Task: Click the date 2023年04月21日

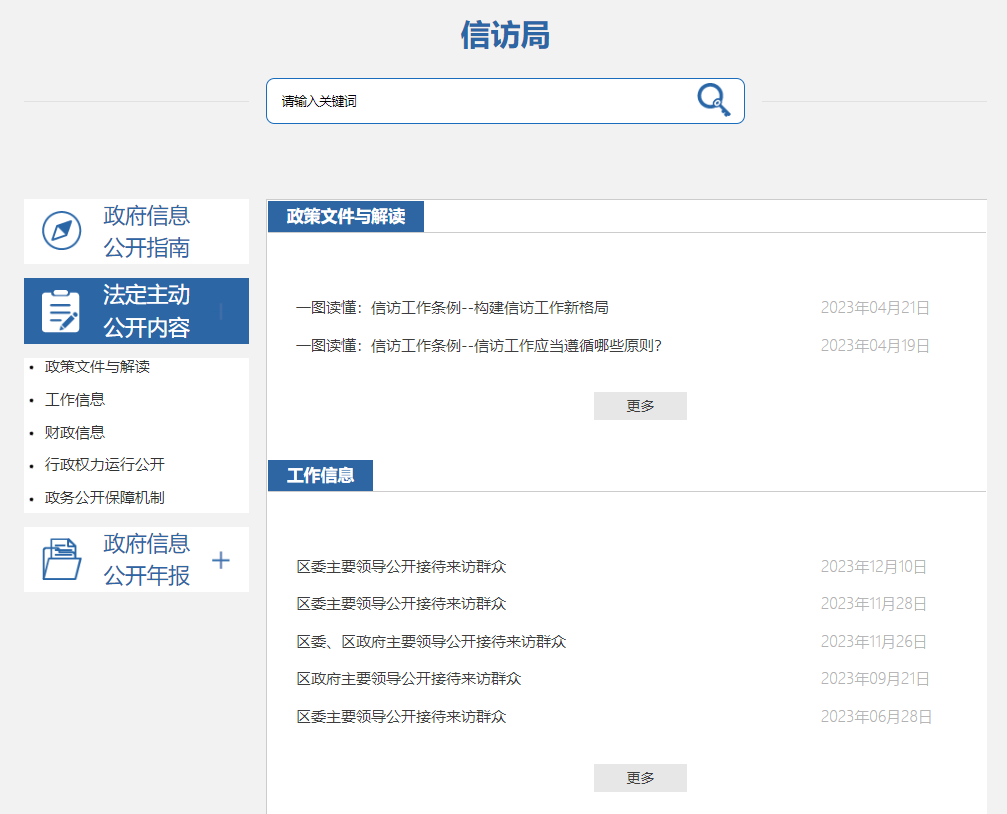Action: tap(875, 308)
